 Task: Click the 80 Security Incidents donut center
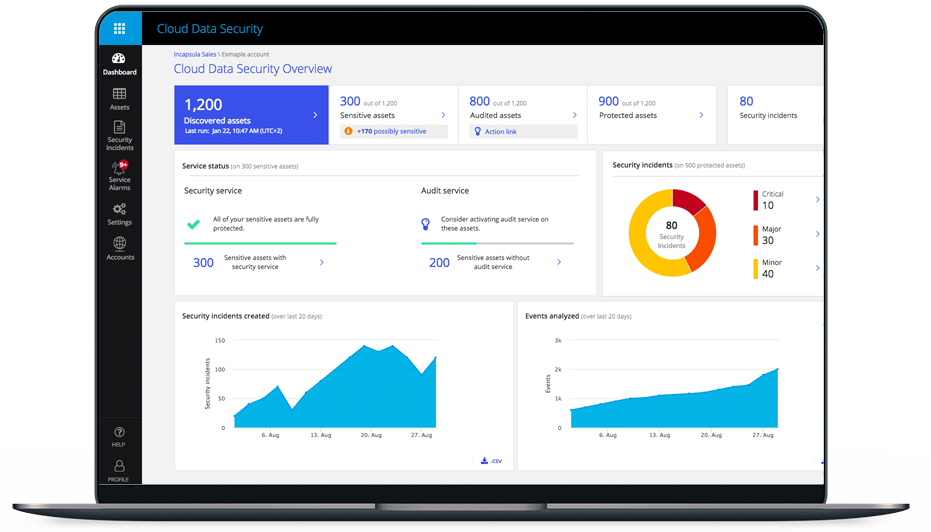click(672, 235)
